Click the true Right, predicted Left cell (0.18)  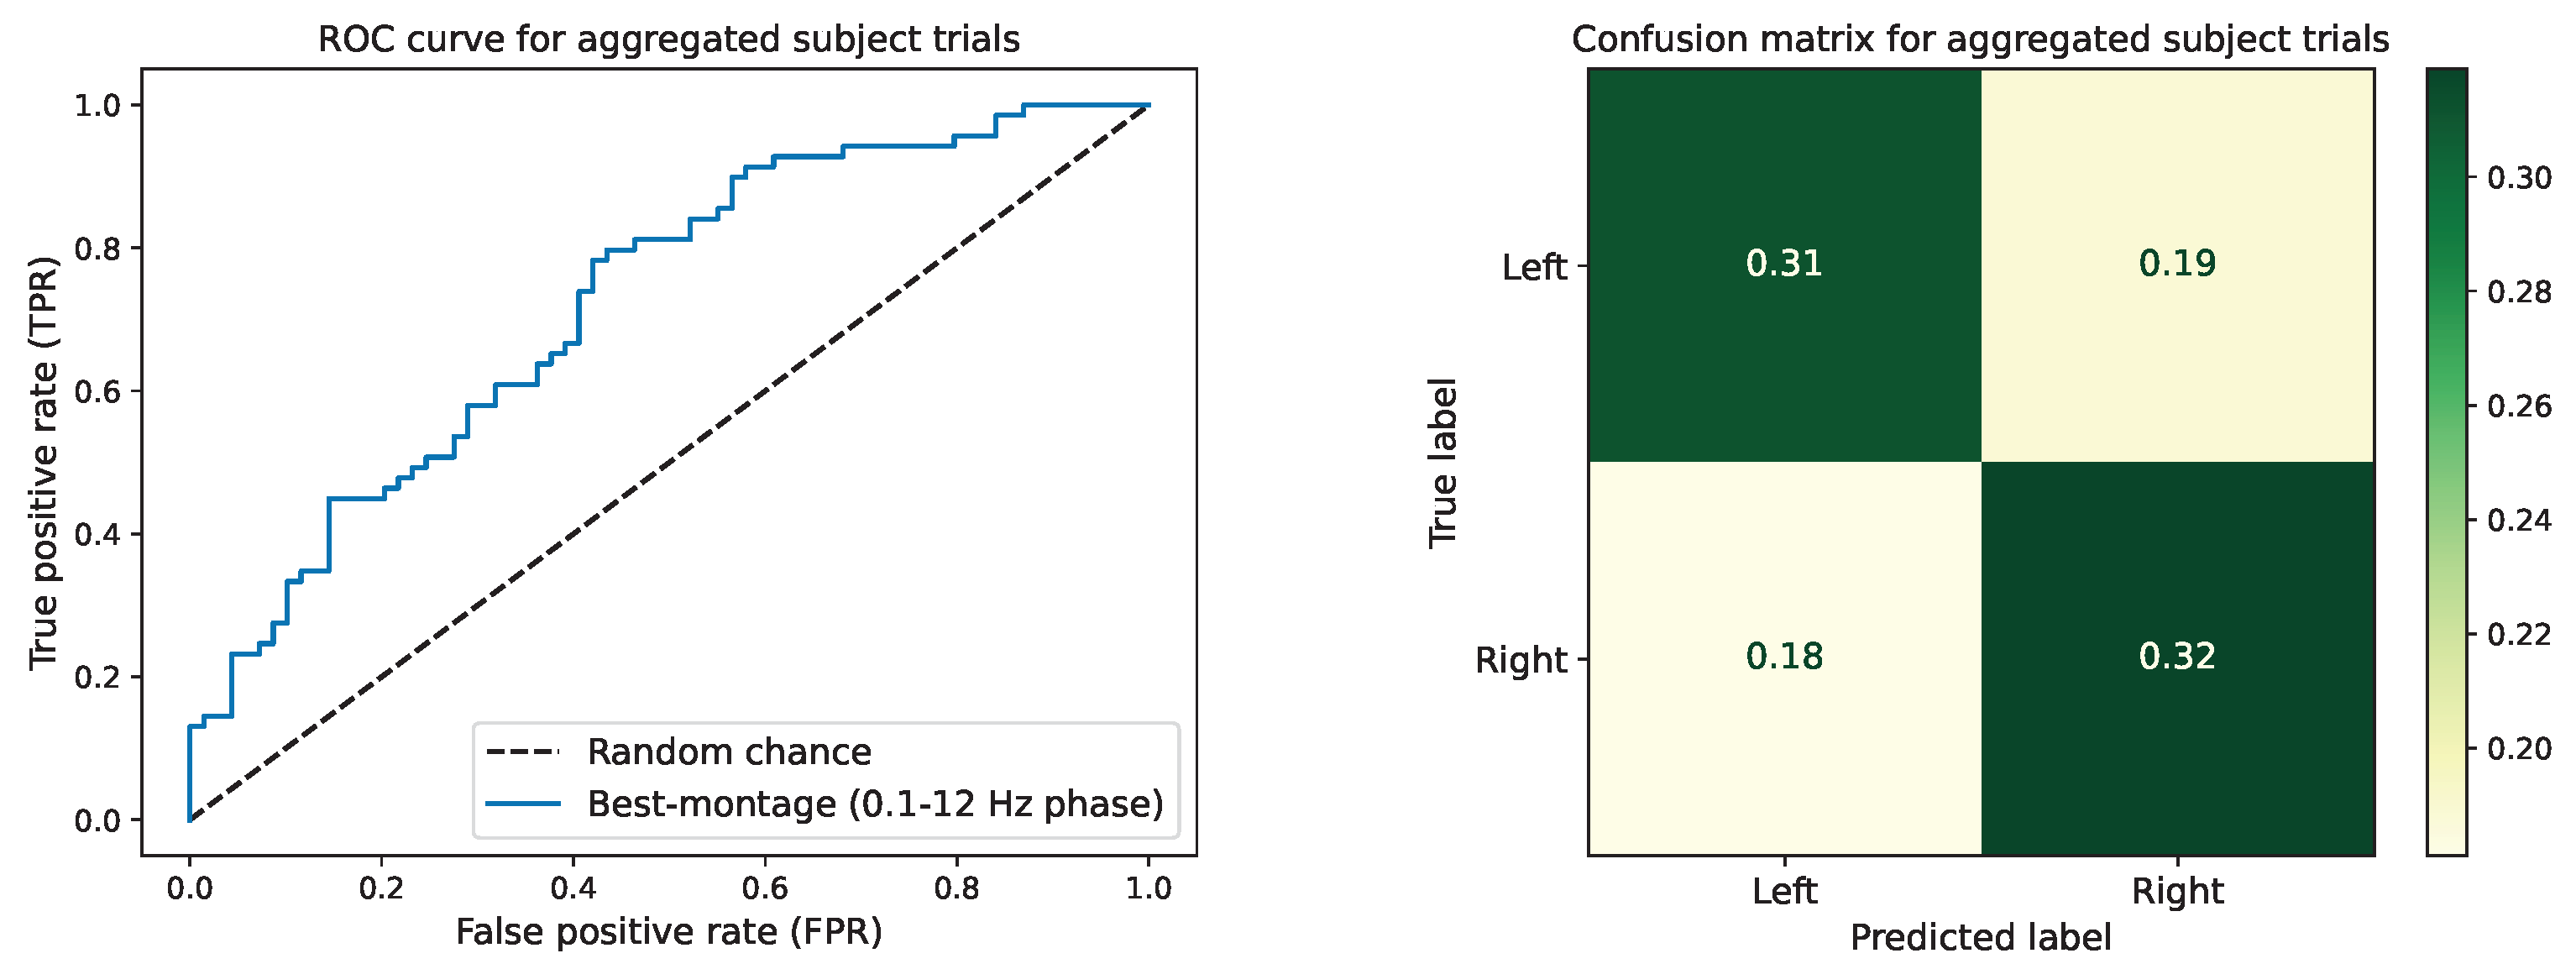coord(1784,657)
